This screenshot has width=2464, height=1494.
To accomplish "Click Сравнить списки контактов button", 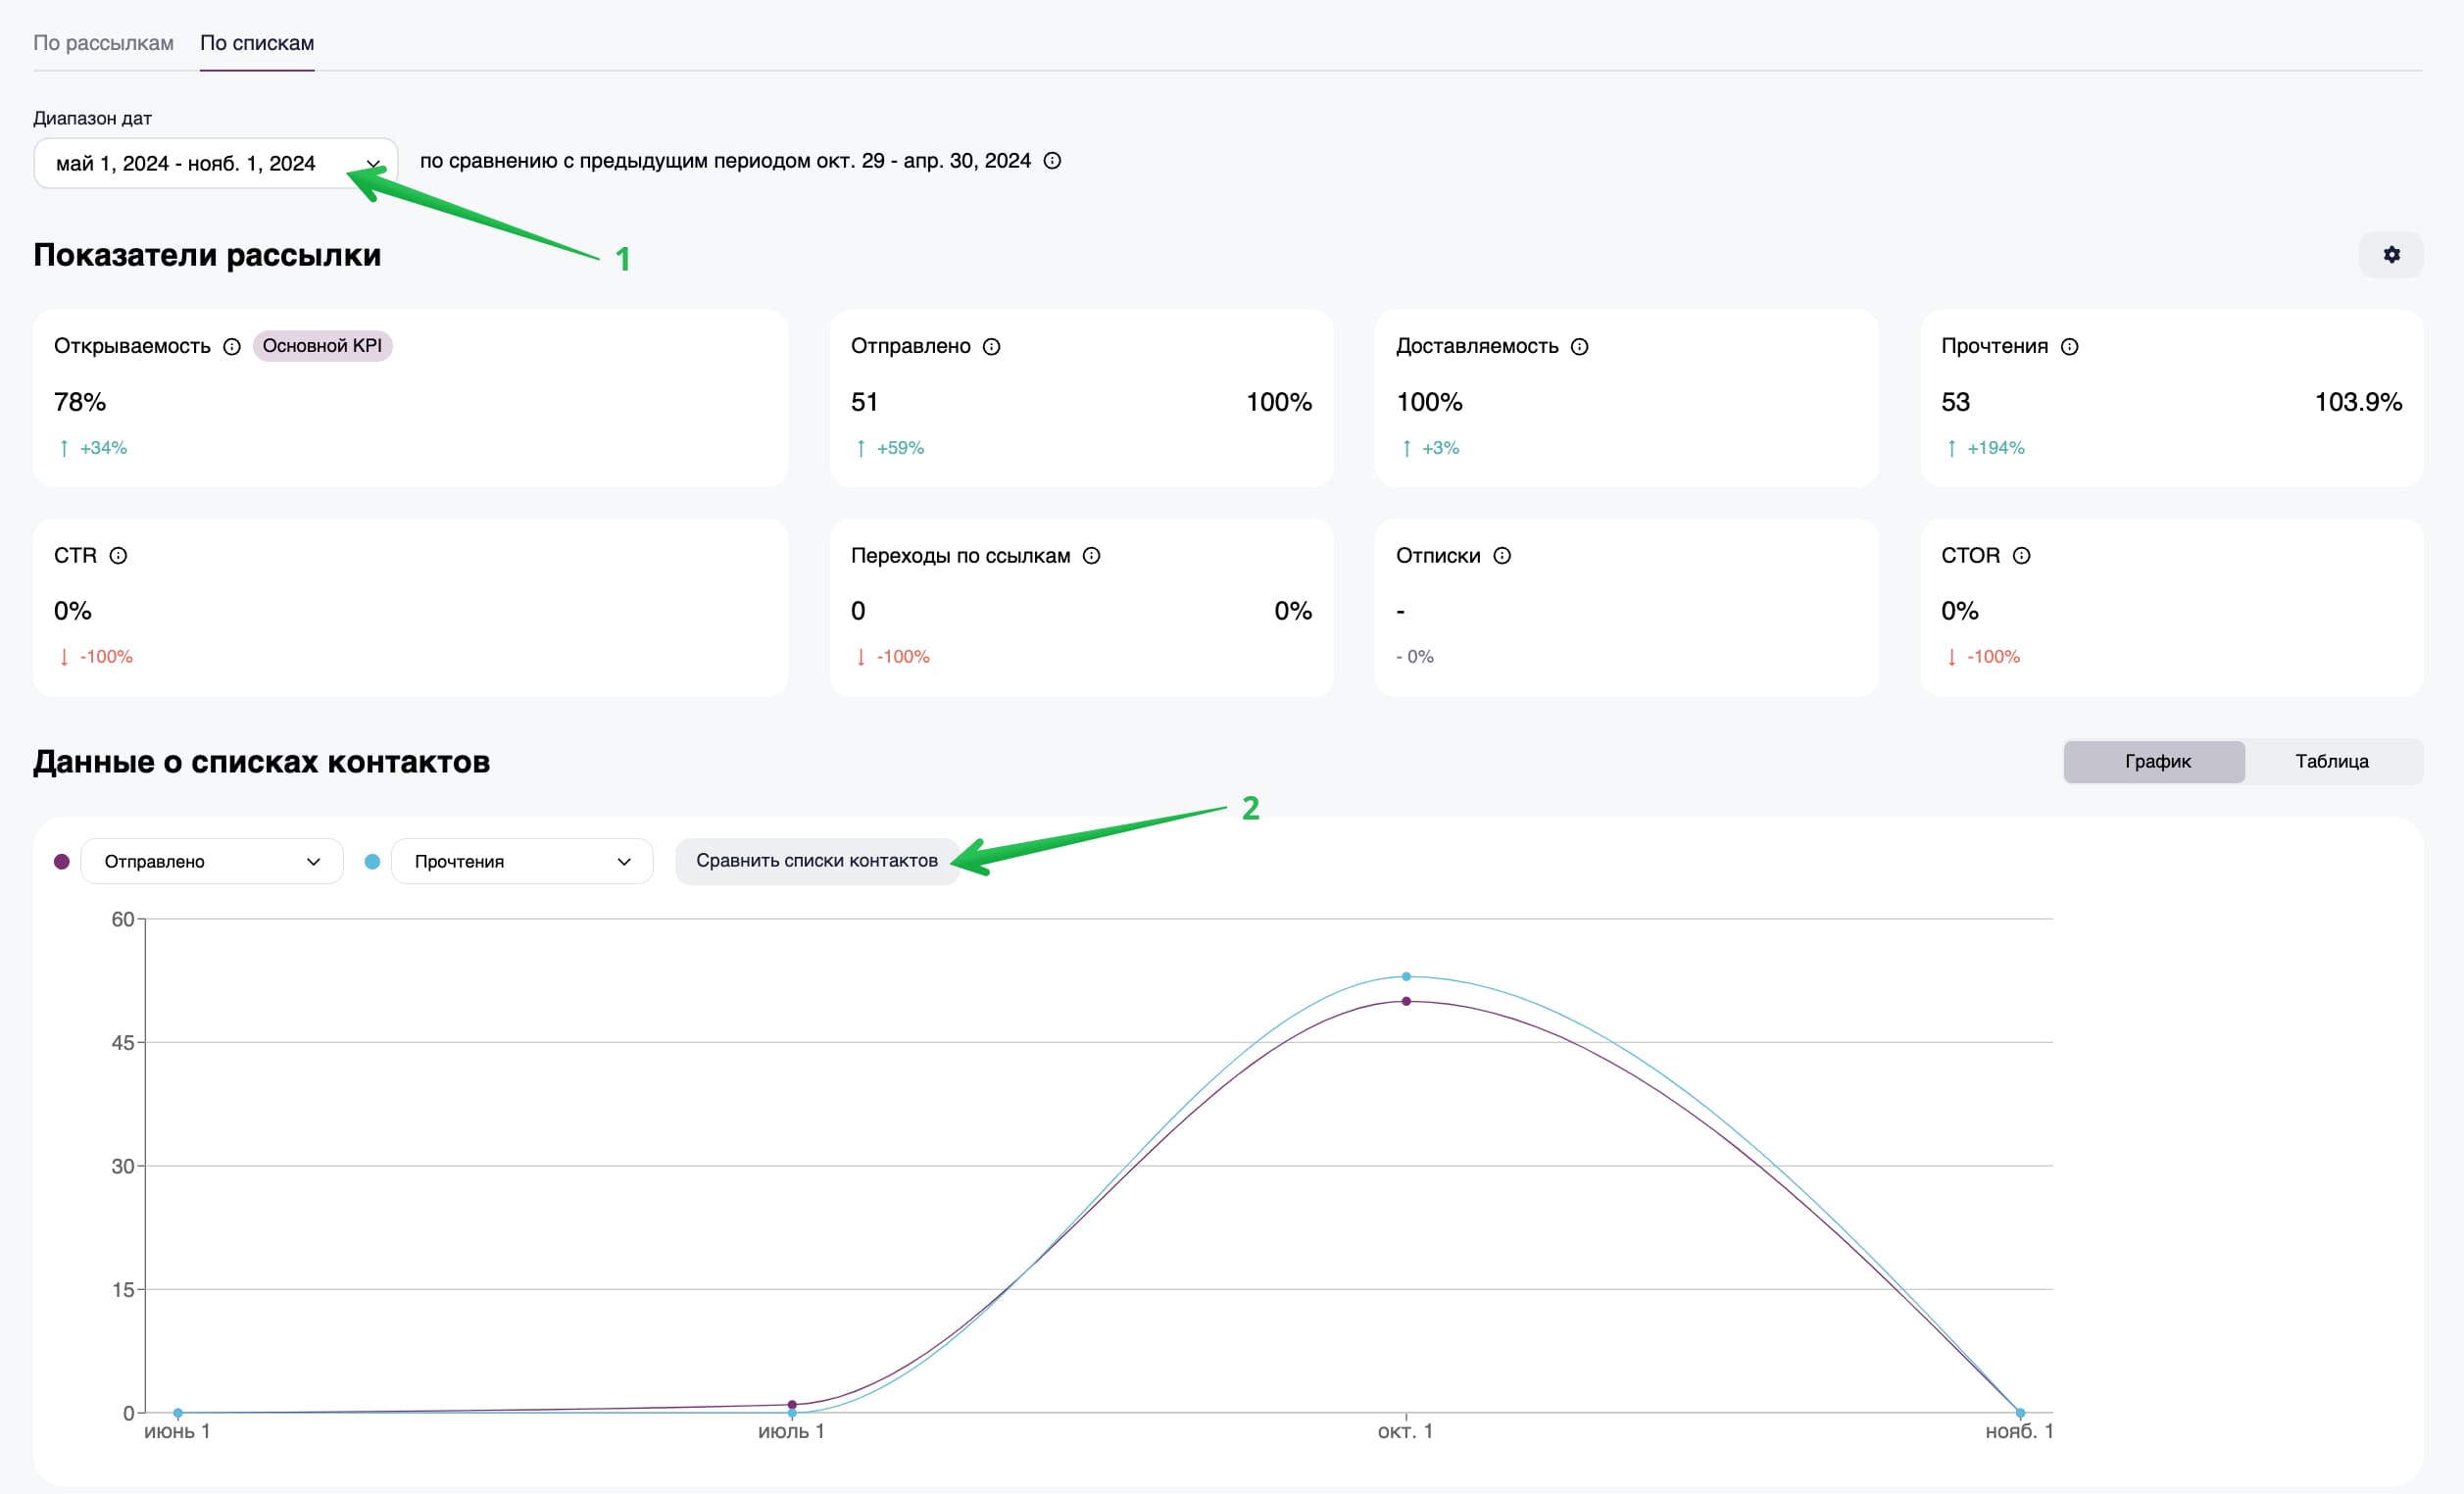I will click(817, 861).
